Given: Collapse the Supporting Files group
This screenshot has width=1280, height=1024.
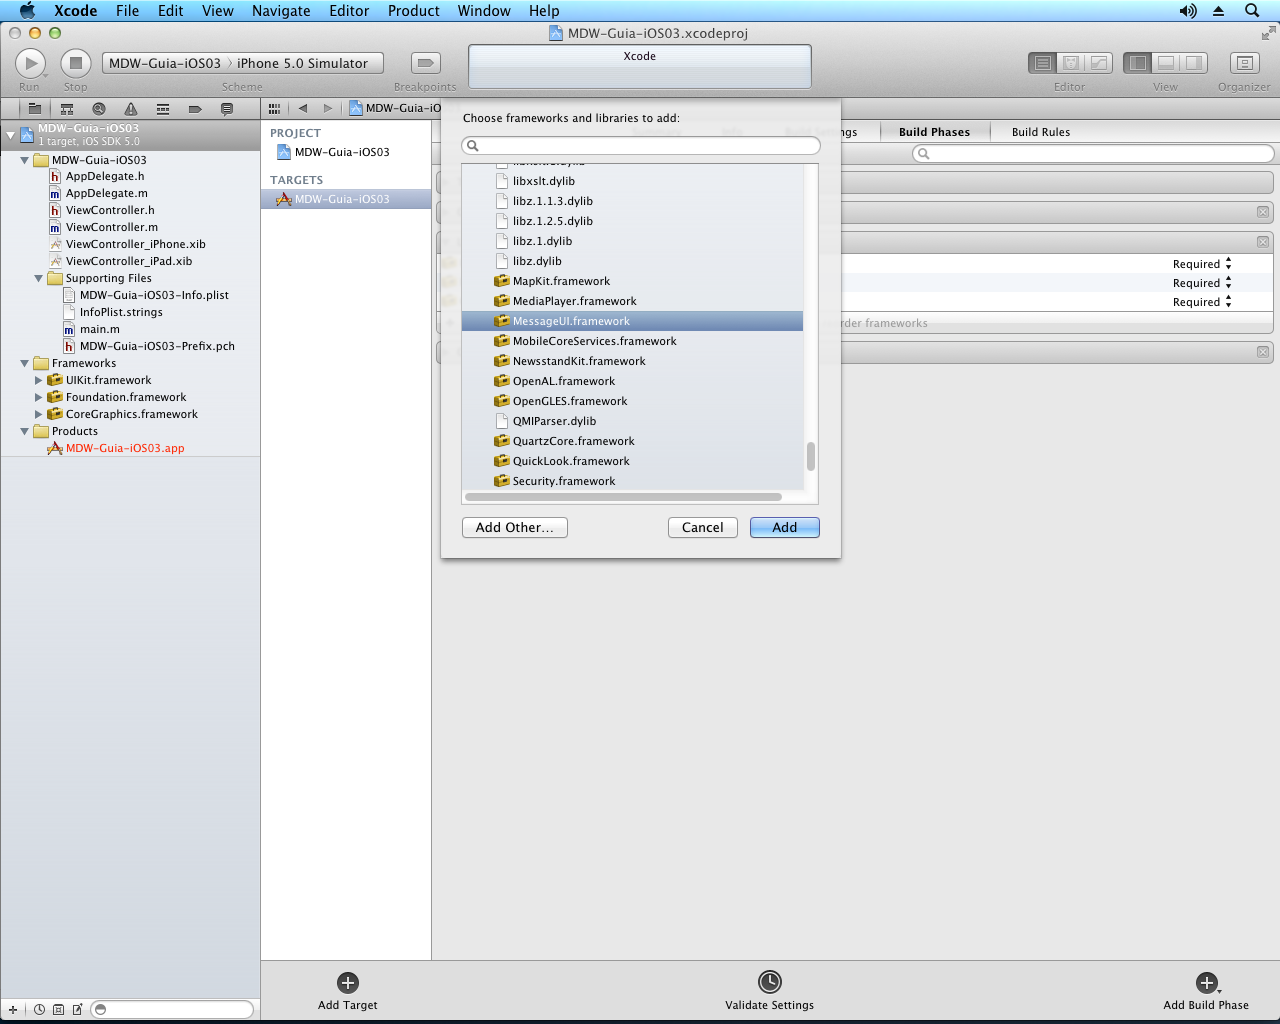Looking at the screenshot, I should tap(39, 279).
